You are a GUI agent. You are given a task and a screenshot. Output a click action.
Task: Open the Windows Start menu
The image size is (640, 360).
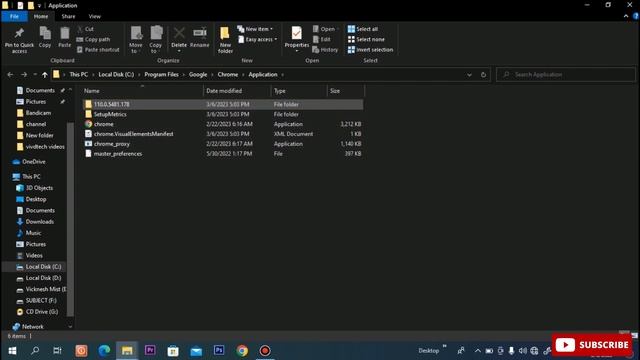(x=12, y=351)
